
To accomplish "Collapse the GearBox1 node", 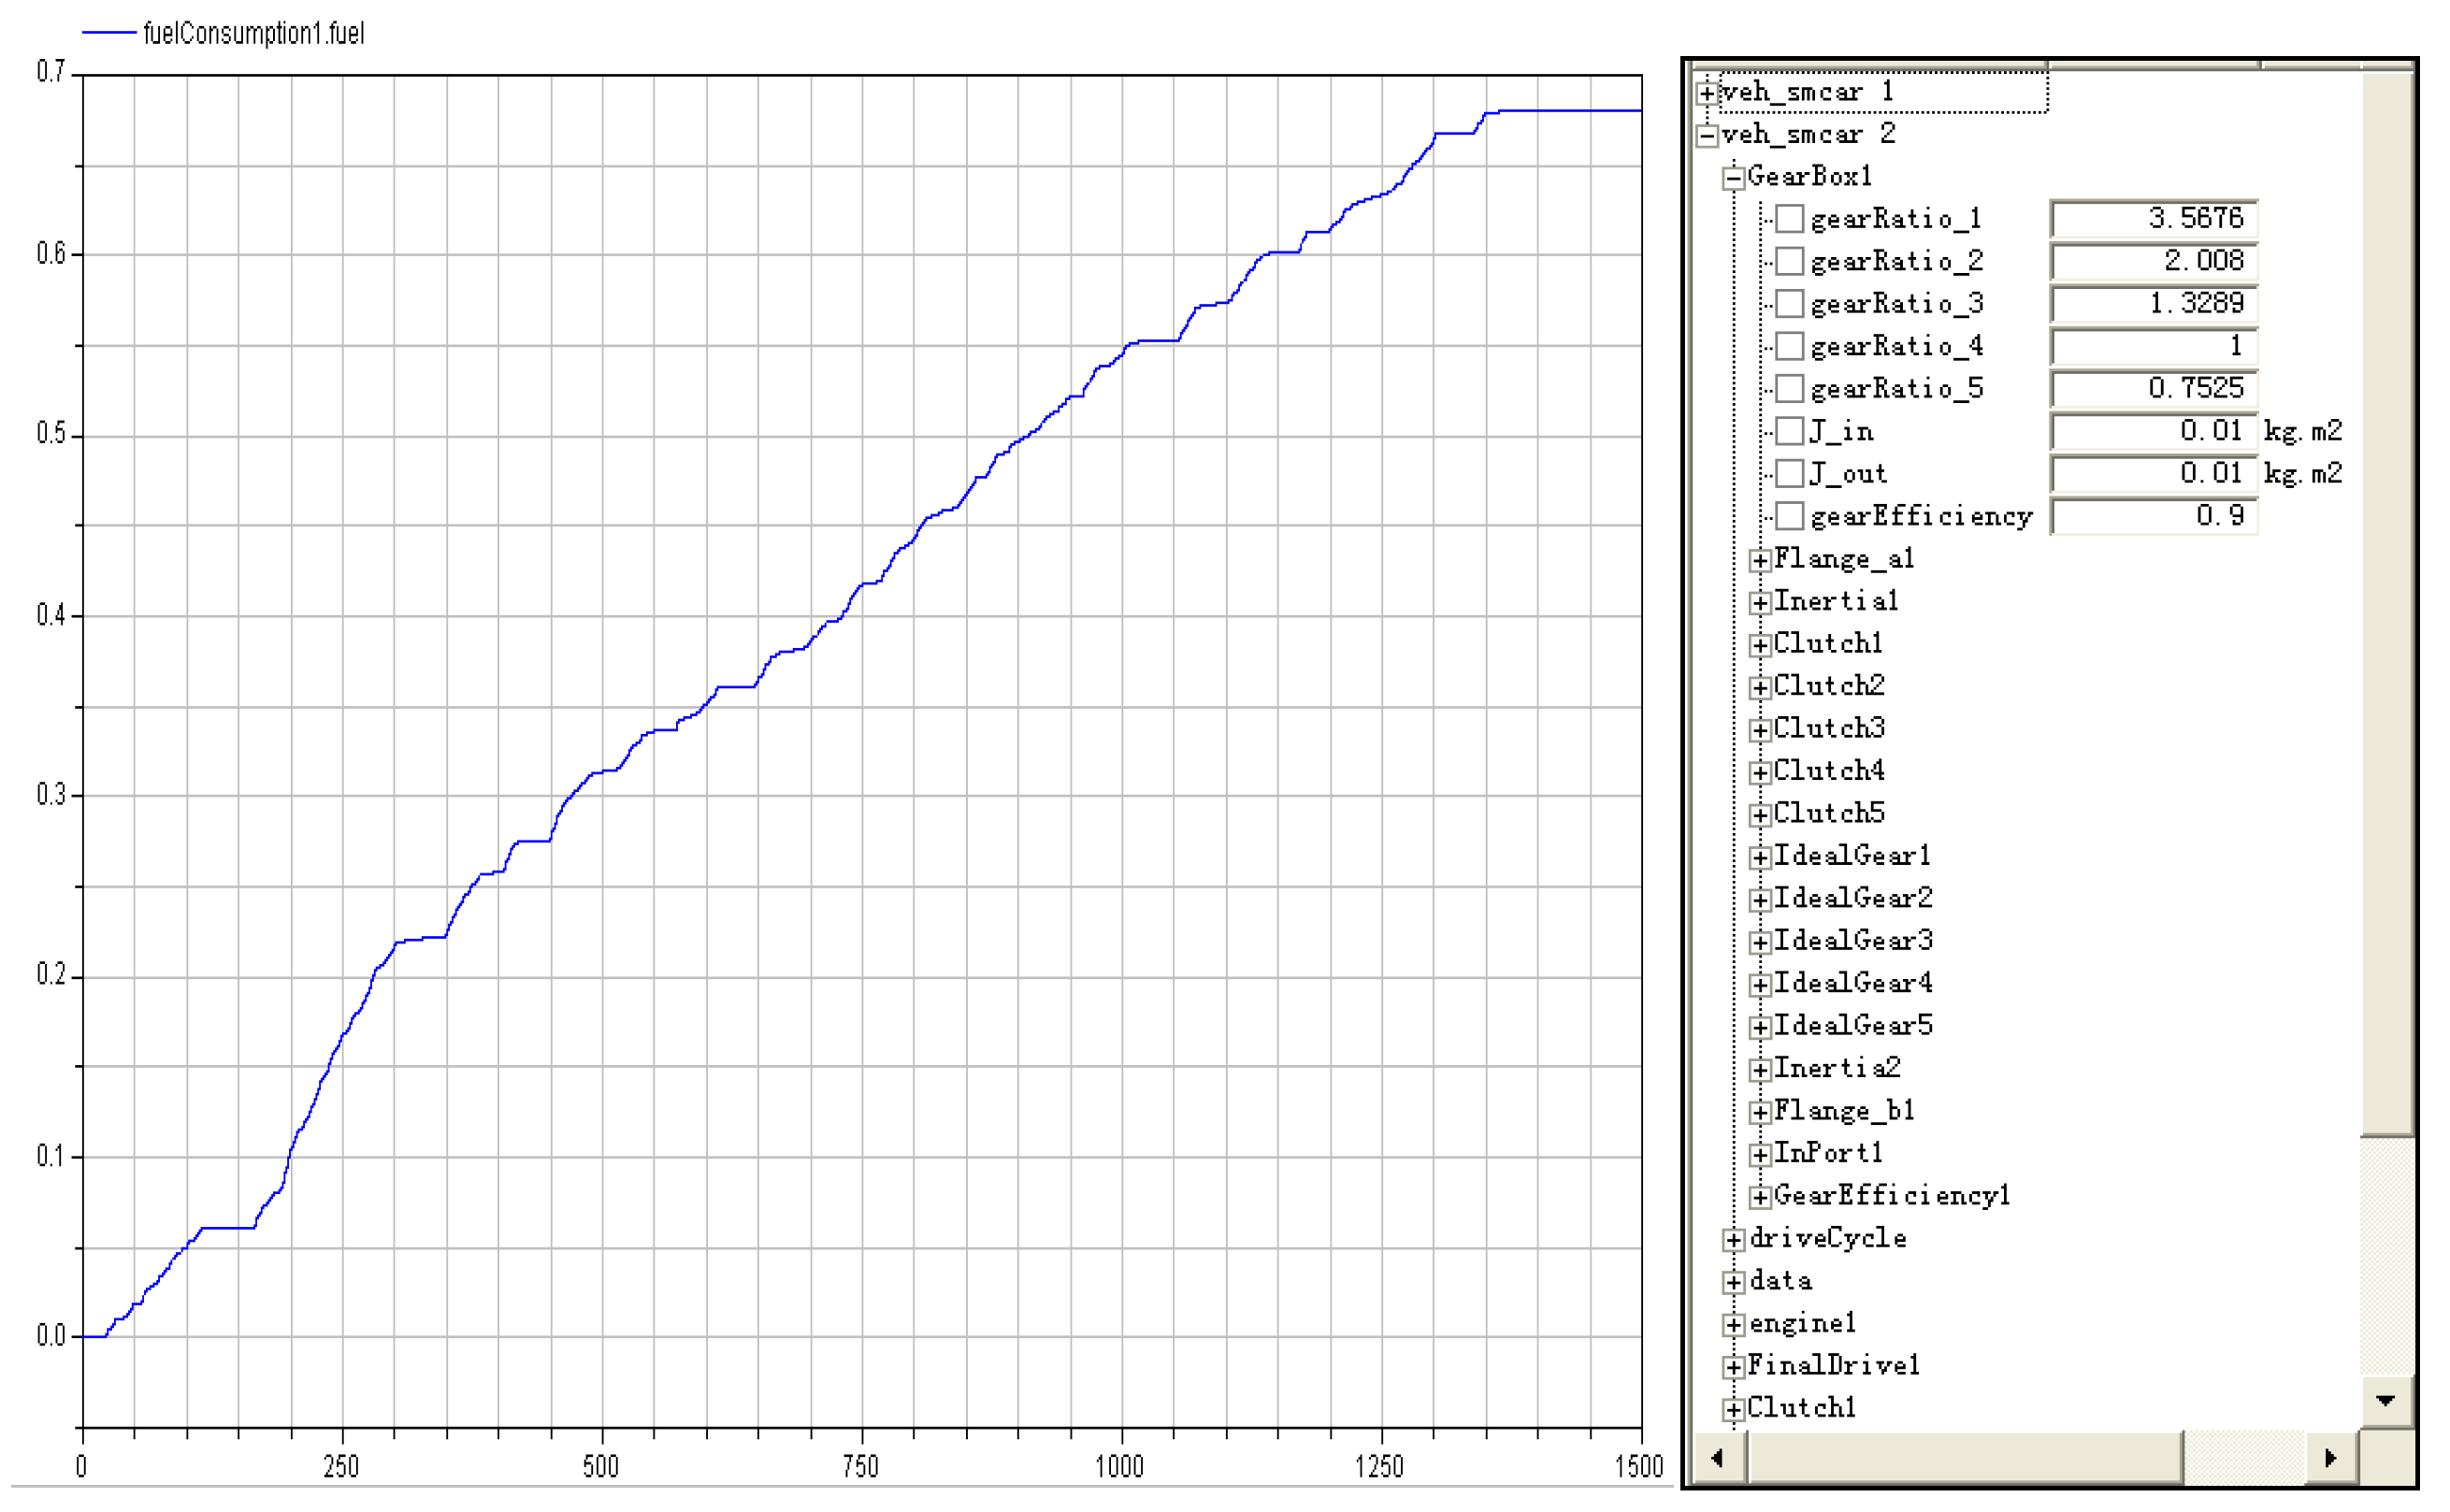I will click(x=1733, y=178).
